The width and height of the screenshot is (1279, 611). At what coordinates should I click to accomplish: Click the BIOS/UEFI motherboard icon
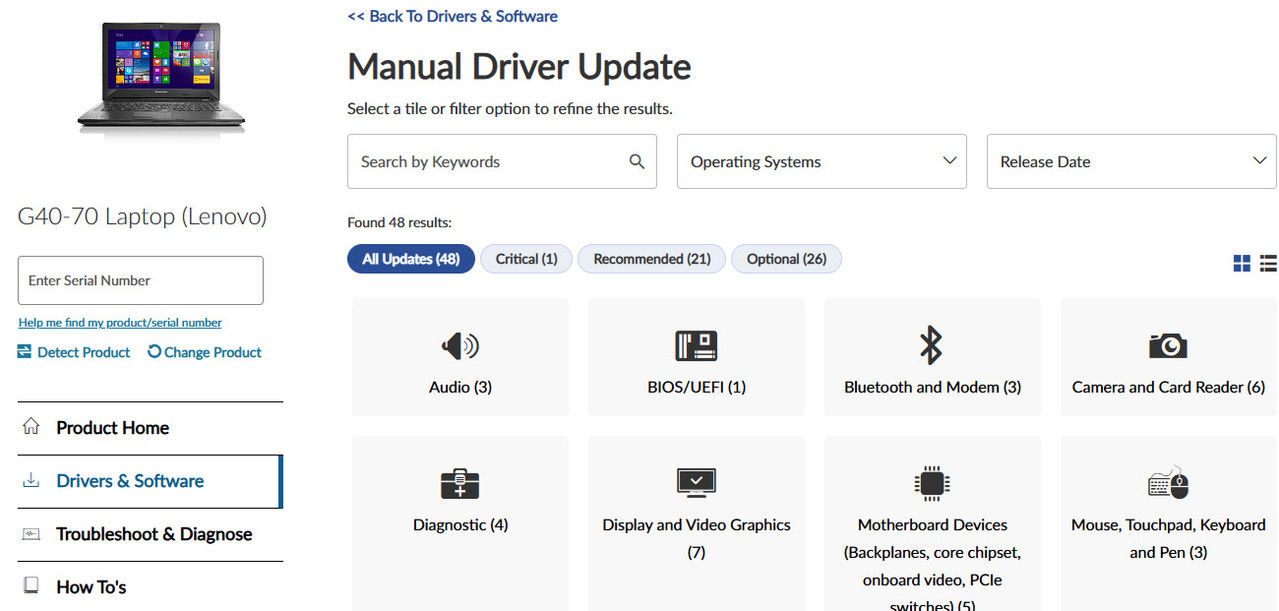click(x=696, y=346)
